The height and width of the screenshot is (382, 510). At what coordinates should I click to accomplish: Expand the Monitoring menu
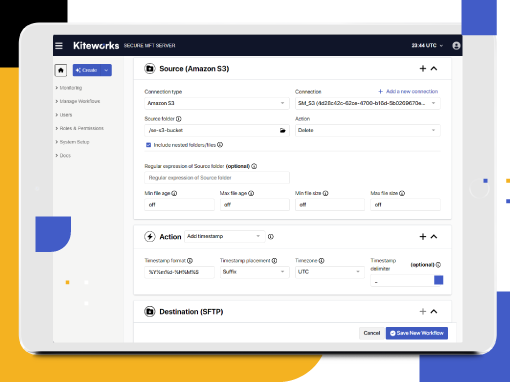pos(69,88)
